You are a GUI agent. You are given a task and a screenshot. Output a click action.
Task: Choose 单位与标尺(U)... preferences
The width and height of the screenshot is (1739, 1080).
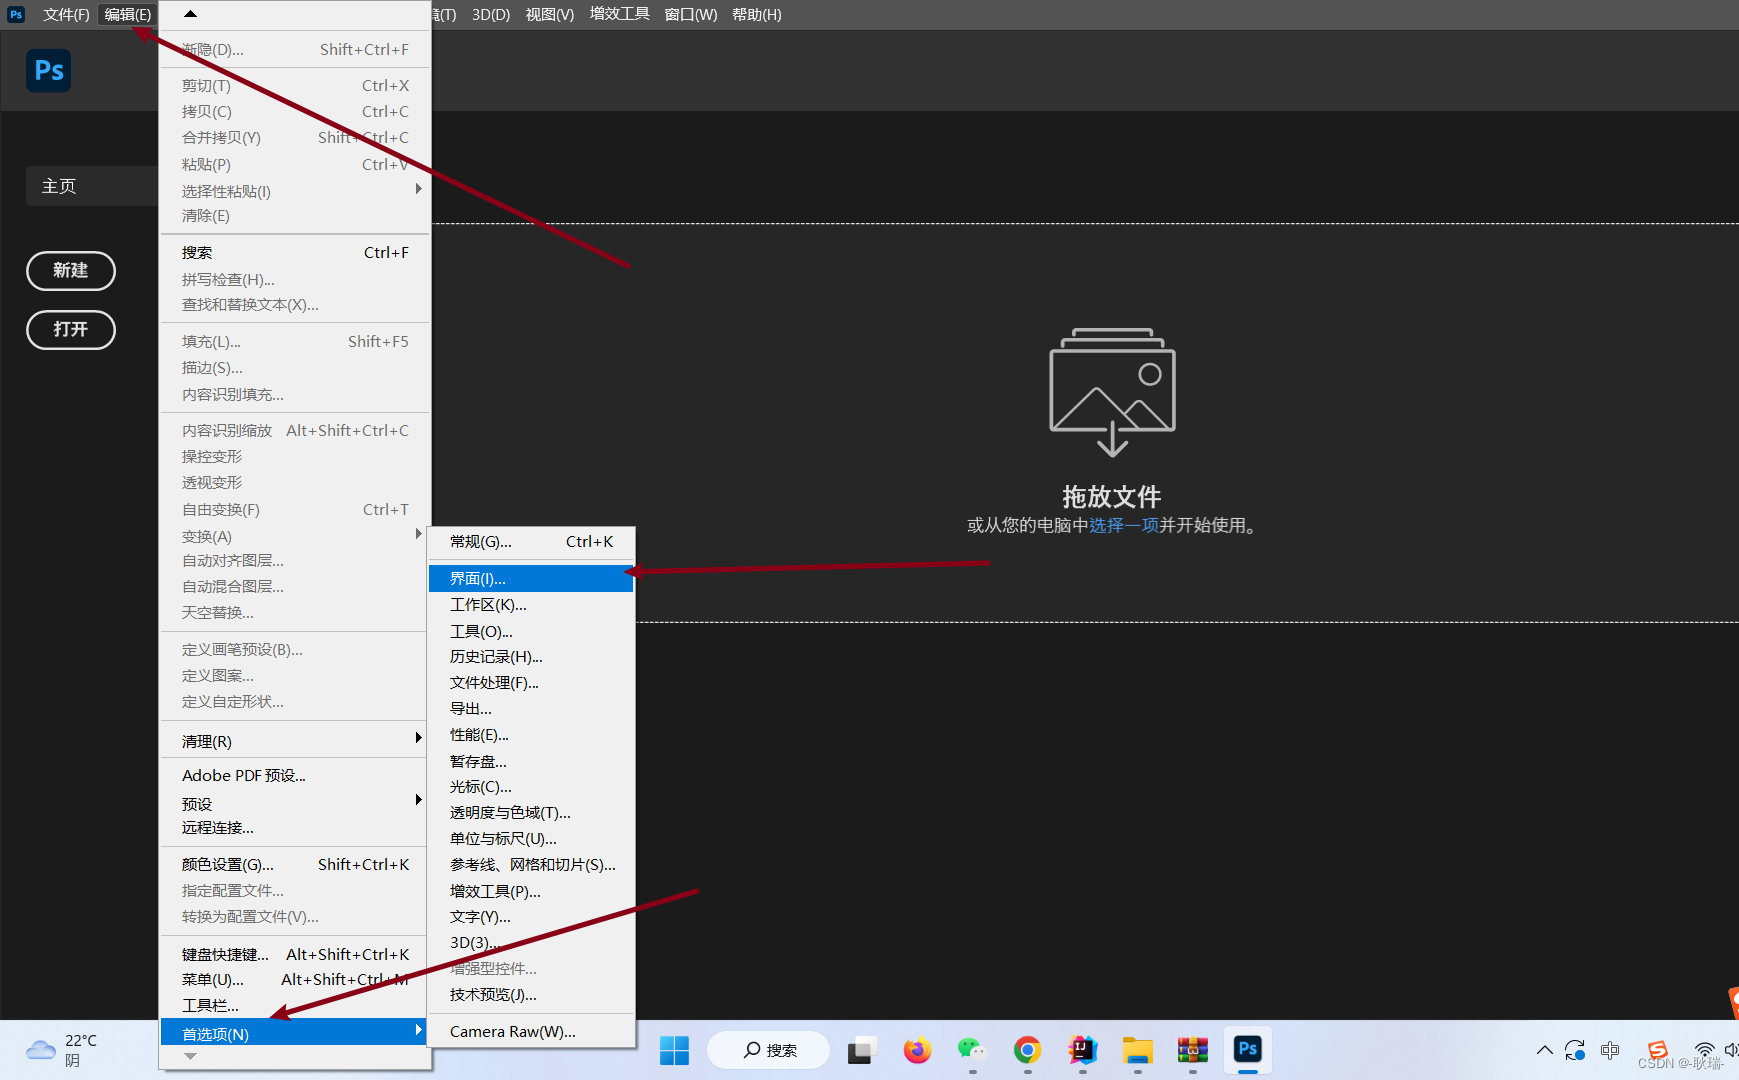(531, 838)
